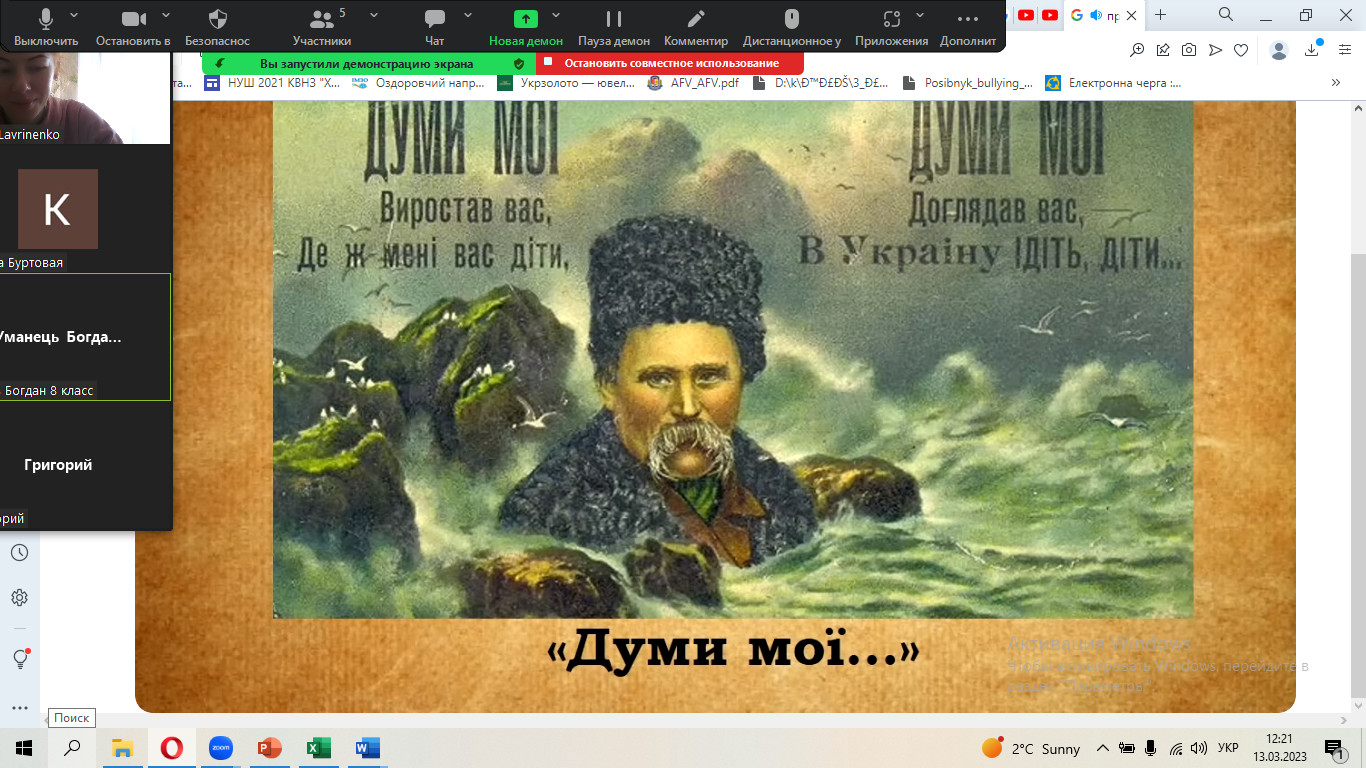Viewport: 1366px width, 768px height.
Task: Expand arrow next to Приложения
Action: pos(919,16)
